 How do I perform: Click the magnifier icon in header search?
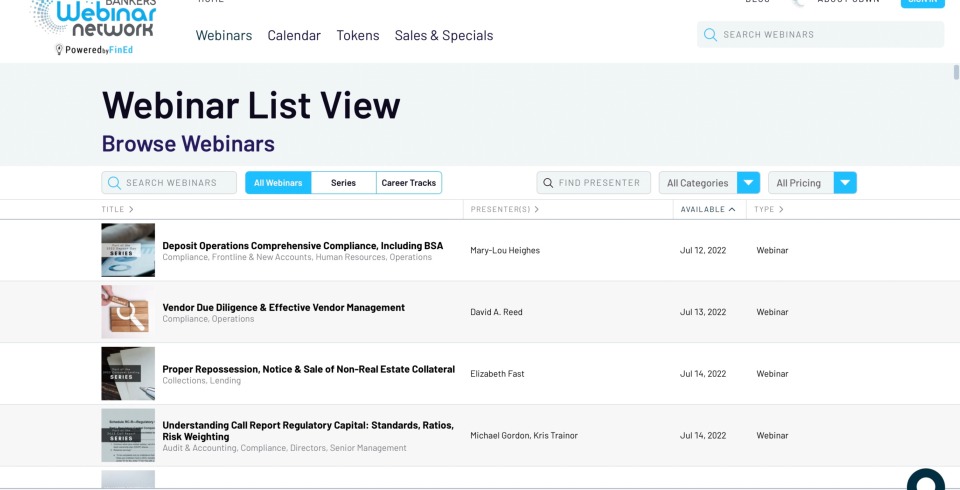pyautogui.click(x=710, y=34)
